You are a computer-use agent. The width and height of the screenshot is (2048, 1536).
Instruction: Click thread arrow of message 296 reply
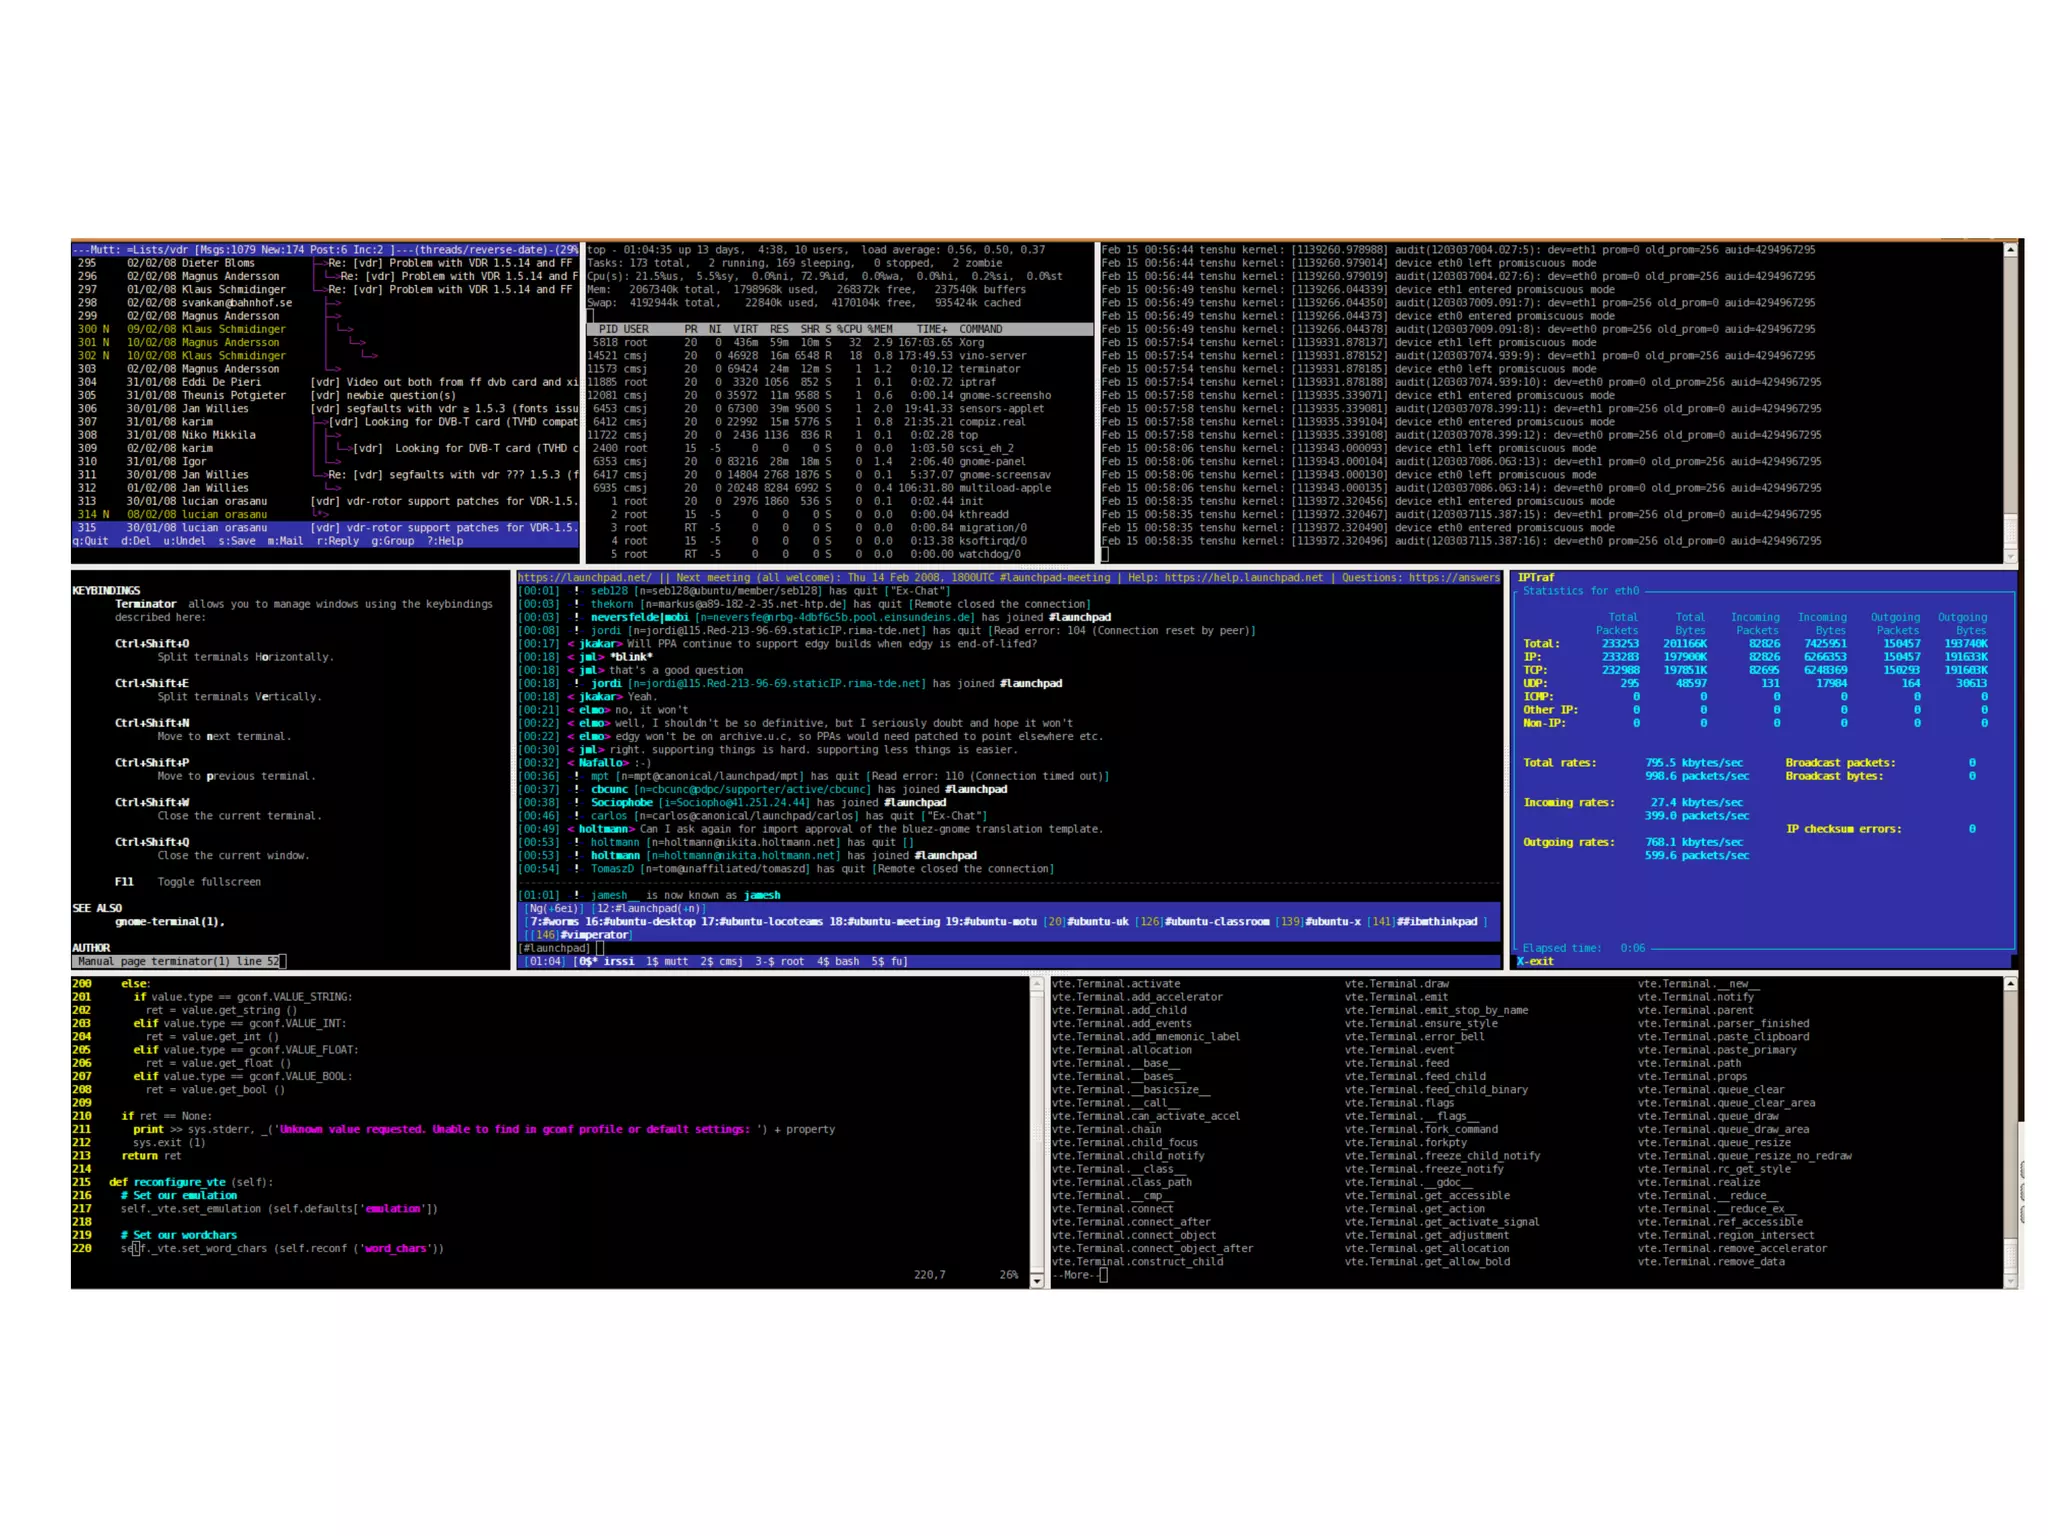[331, 277]
